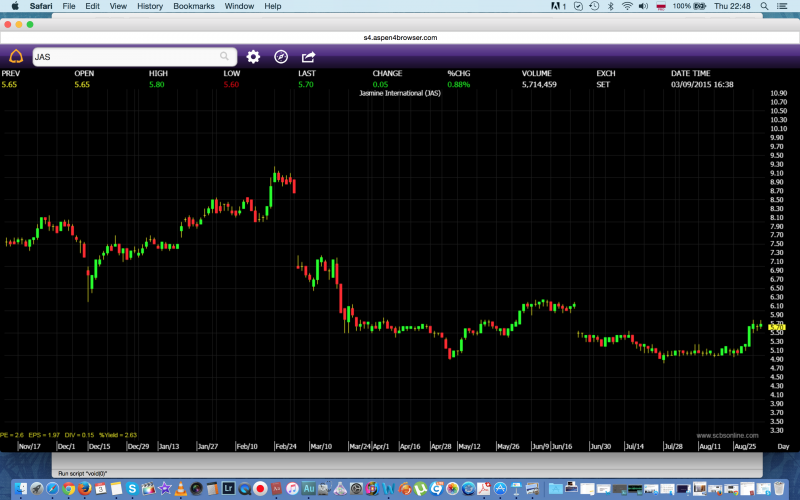The width and height of the screenshot is (800, 500).
Task: Click the Aspen bell logo icon
Action: pos(15,57)
